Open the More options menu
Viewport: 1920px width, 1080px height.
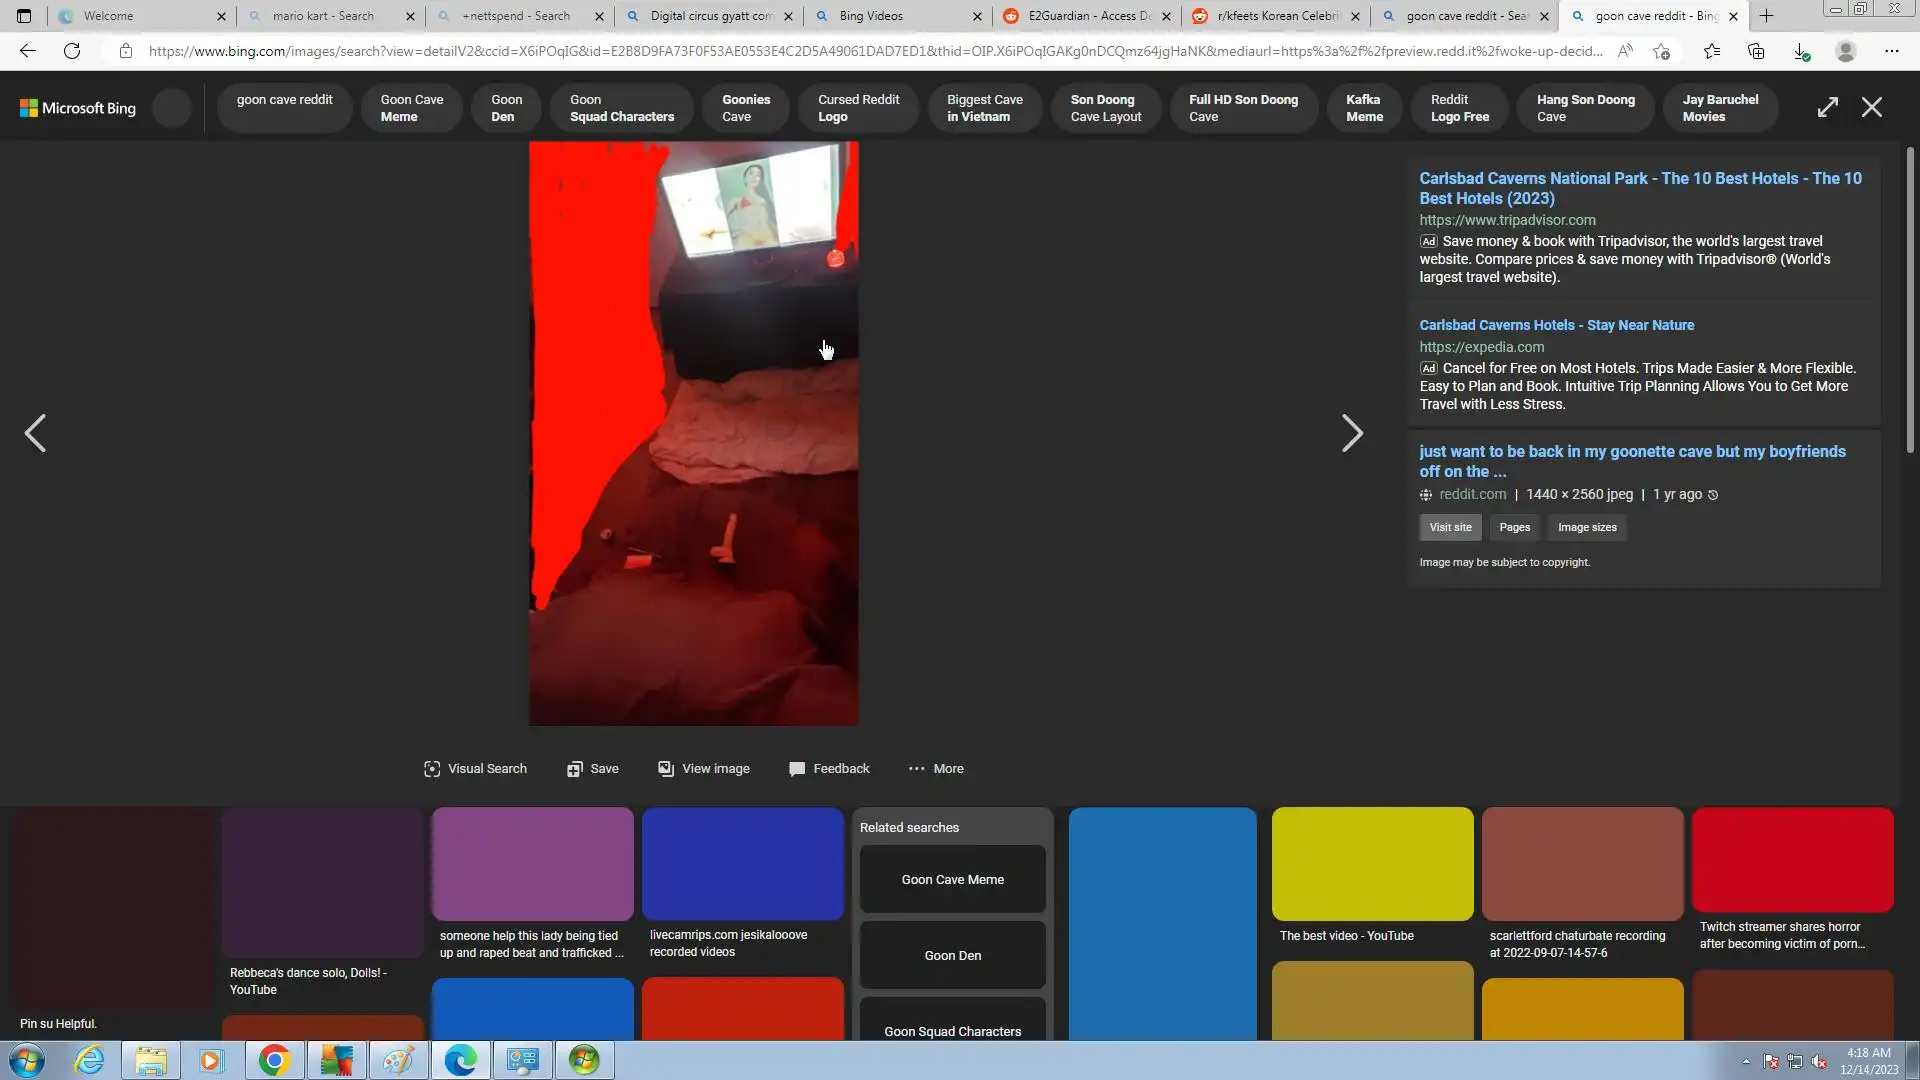936,769
